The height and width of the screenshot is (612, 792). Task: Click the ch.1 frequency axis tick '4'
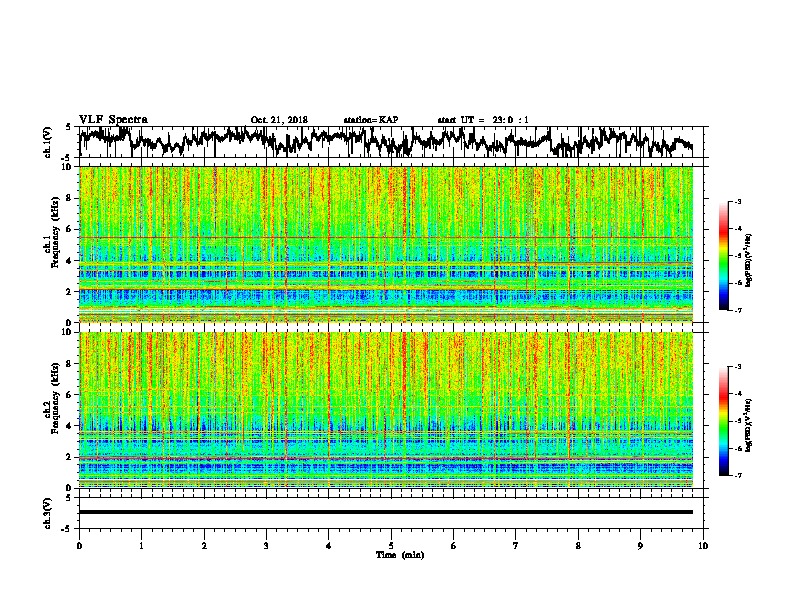pyautogui.click(x=70, y=261)
